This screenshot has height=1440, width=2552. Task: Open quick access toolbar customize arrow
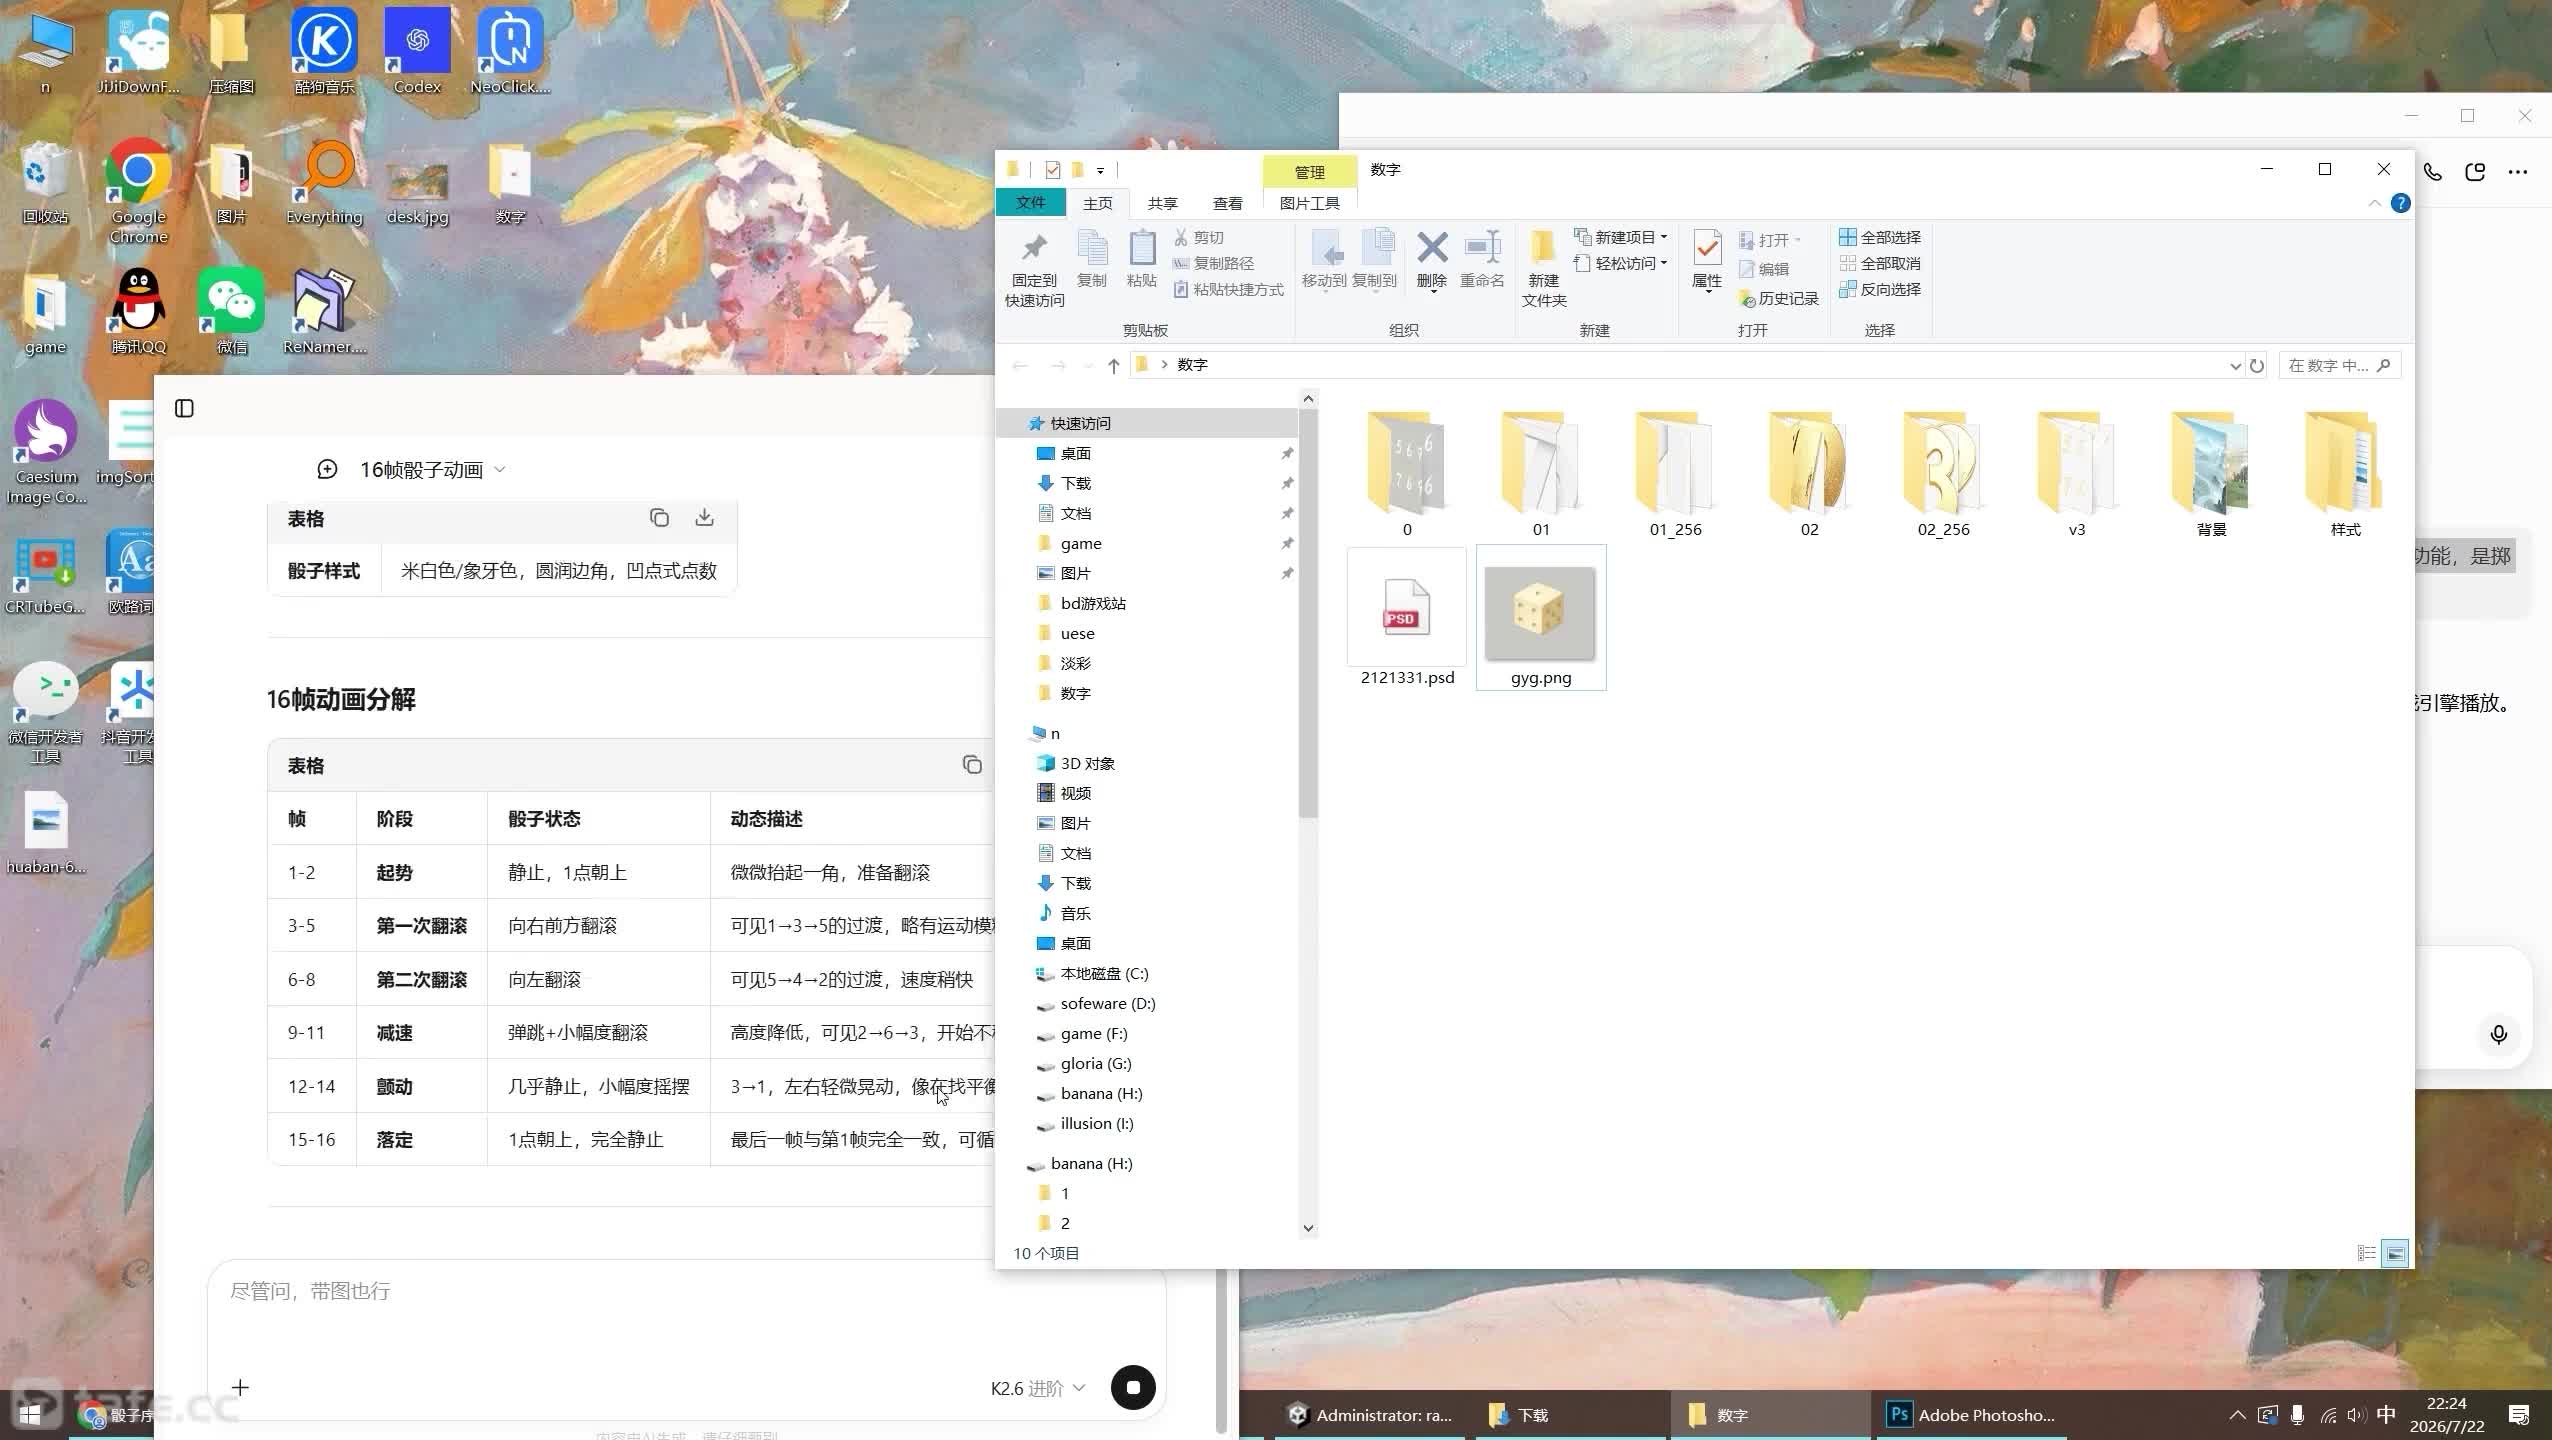pyautogui.click(x=1100, y=171)
